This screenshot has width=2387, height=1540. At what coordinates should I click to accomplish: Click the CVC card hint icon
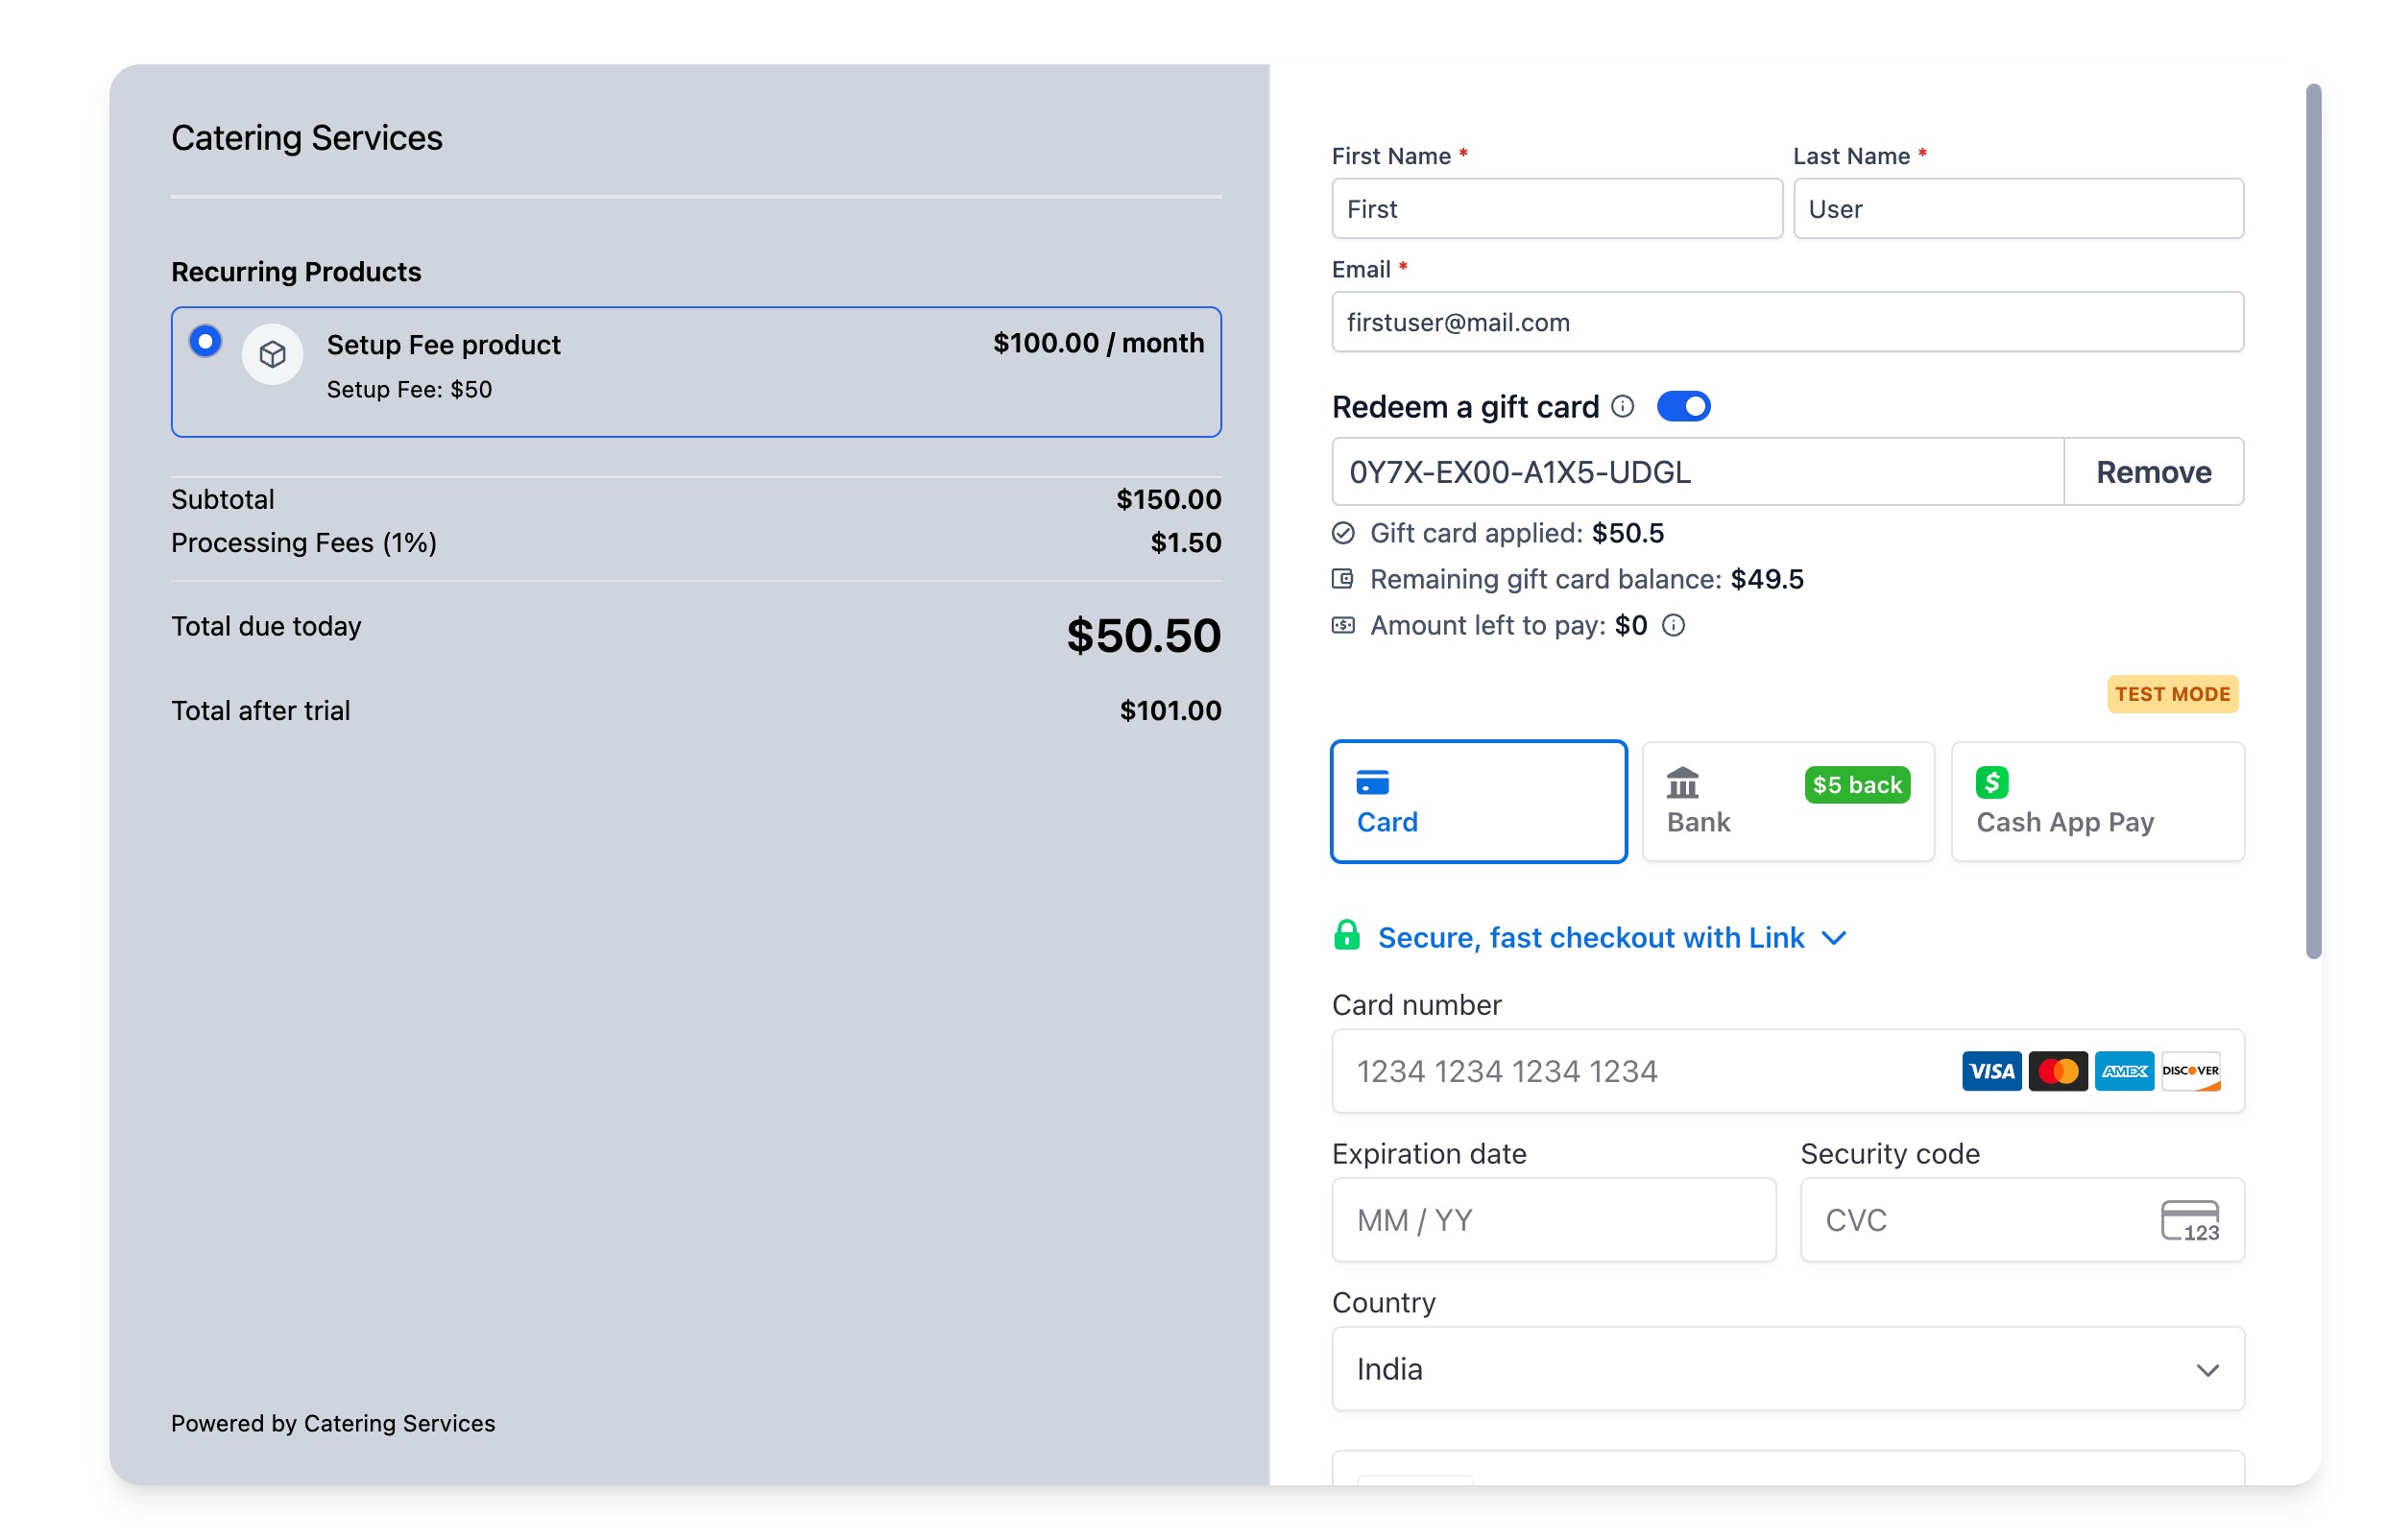point(2188,1220)
